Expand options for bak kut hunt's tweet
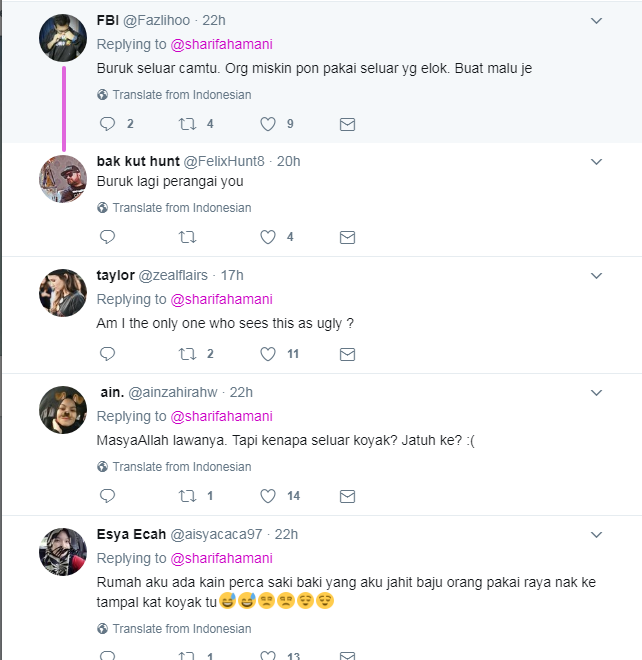Image resolution: width=642 pixels, height=660 pixels. (597, 161)
